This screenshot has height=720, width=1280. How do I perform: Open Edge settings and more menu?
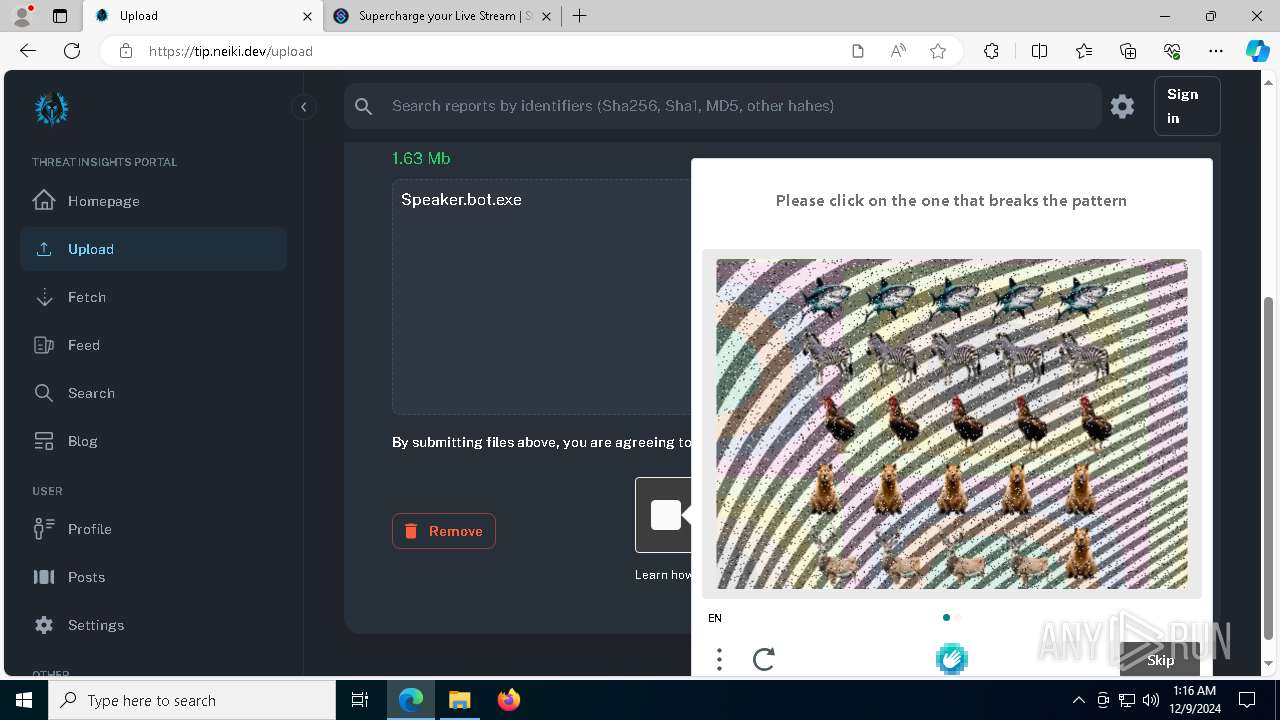point(1216,51)
